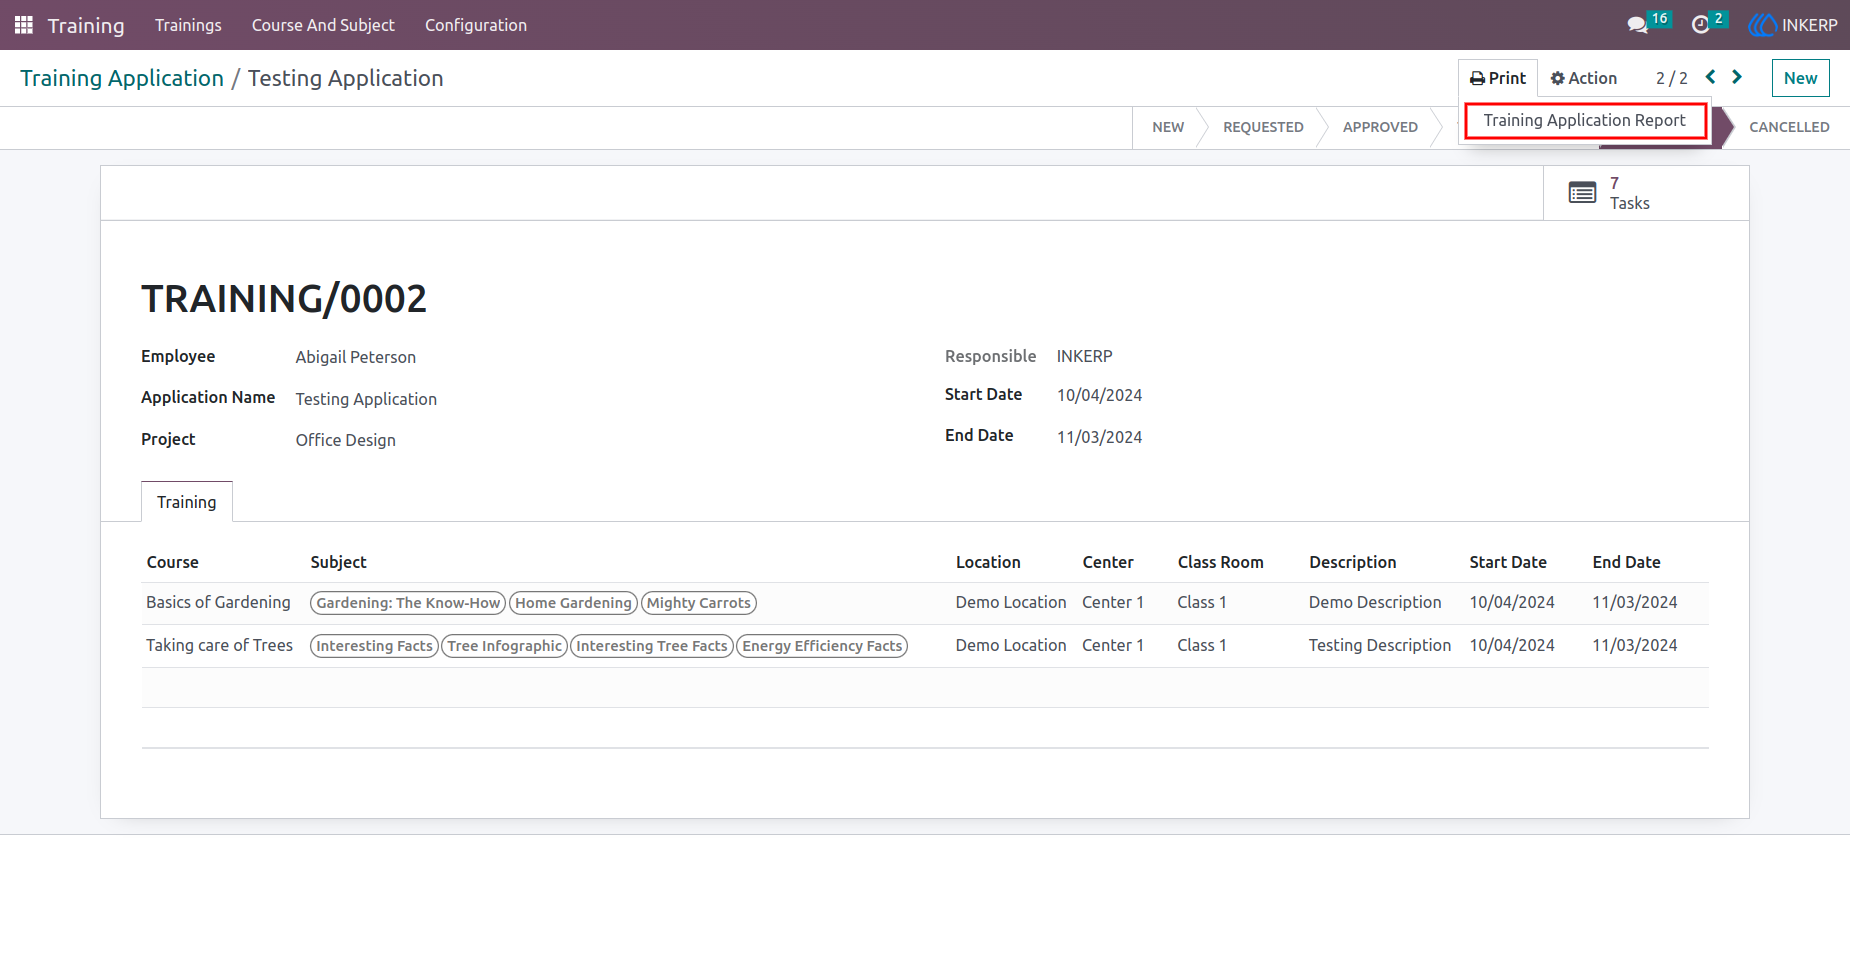The image size is (1850, 966).
Task: Click the Mighty Carrots tag
Action: [699, 603]
